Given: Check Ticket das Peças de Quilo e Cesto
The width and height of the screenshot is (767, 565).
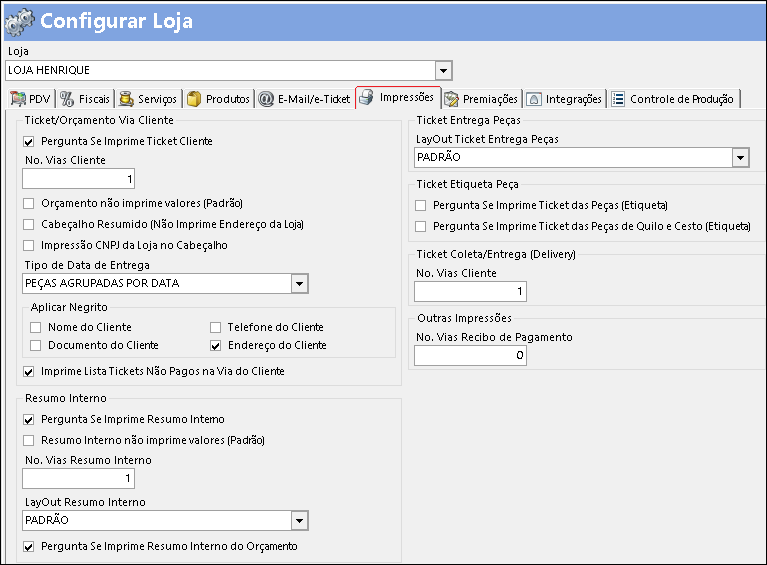Looking at the screenshot, I should (x=421, y=226).
